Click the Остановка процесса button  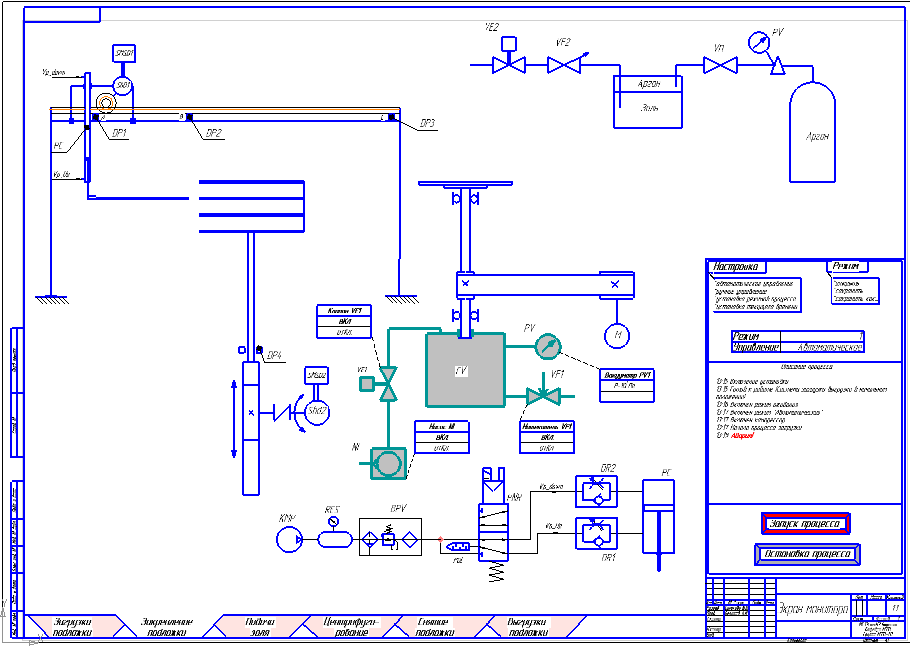pyautogui.click(x=807, y=554)
